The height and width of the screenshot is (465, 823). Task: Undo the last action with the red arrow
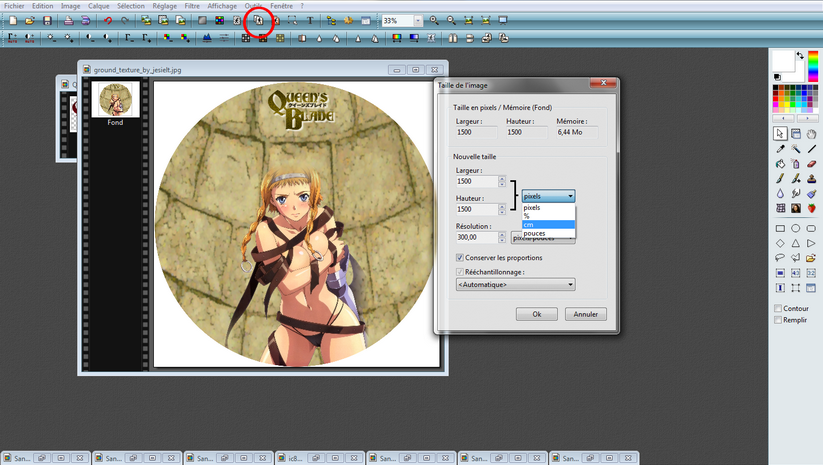coord(108,20)
